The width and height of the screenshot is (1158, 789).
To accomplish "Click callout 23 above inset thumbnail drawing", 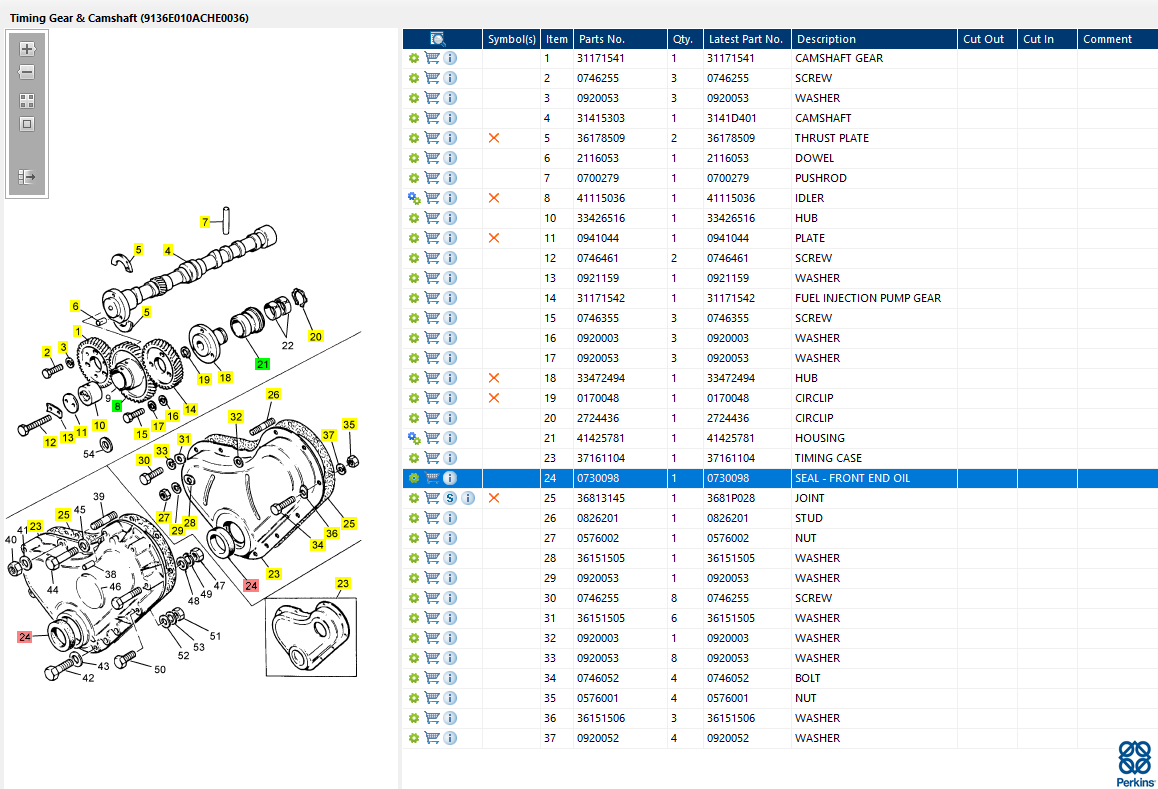I will pyautogui.click(x=342, y=584).
